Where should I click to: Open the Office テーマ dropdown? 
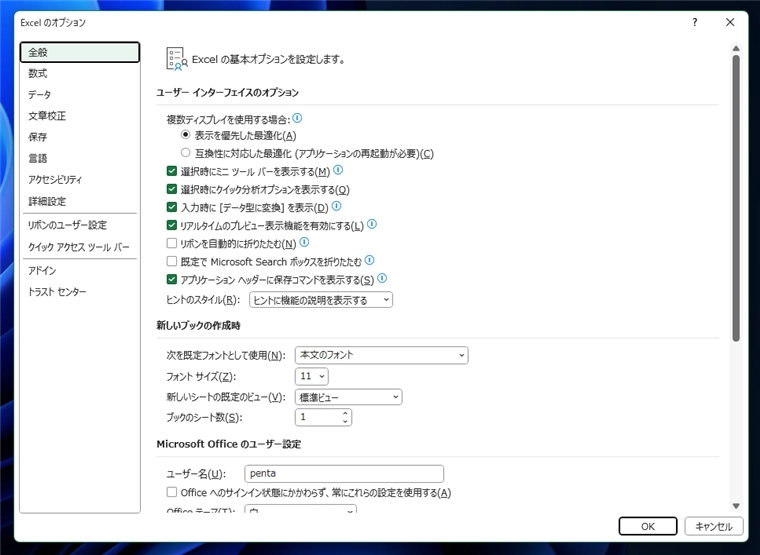301,509
